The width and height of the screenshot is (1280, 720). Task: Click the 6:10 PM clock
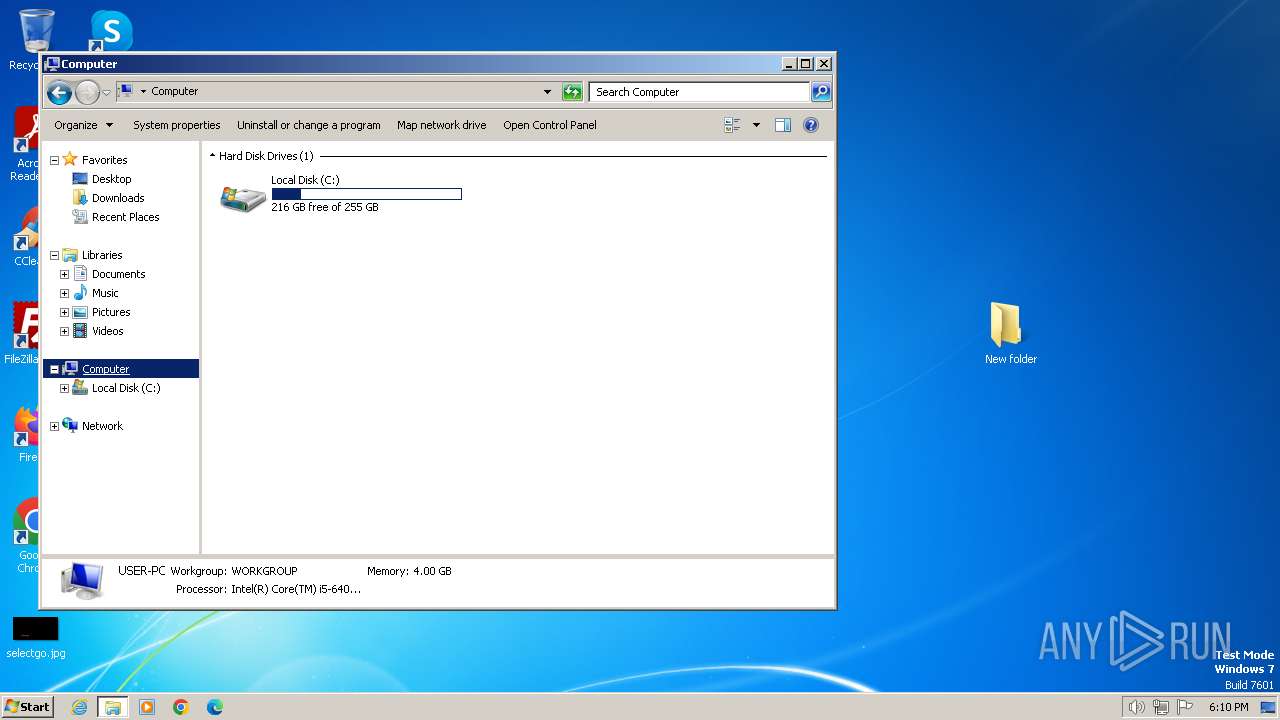(1228, 707)
